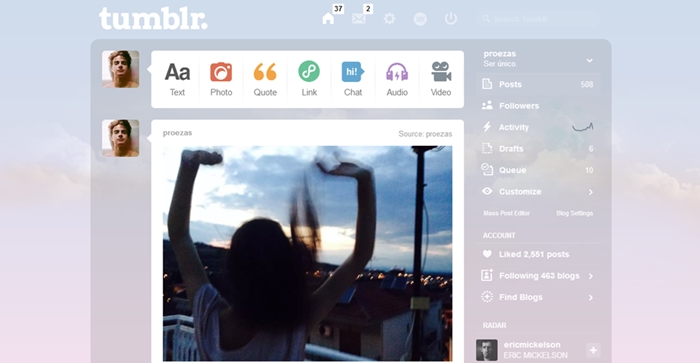700x363 pixels.
Task: Open the ericmickelson radar avatar
Action: (x=487, y=350)
